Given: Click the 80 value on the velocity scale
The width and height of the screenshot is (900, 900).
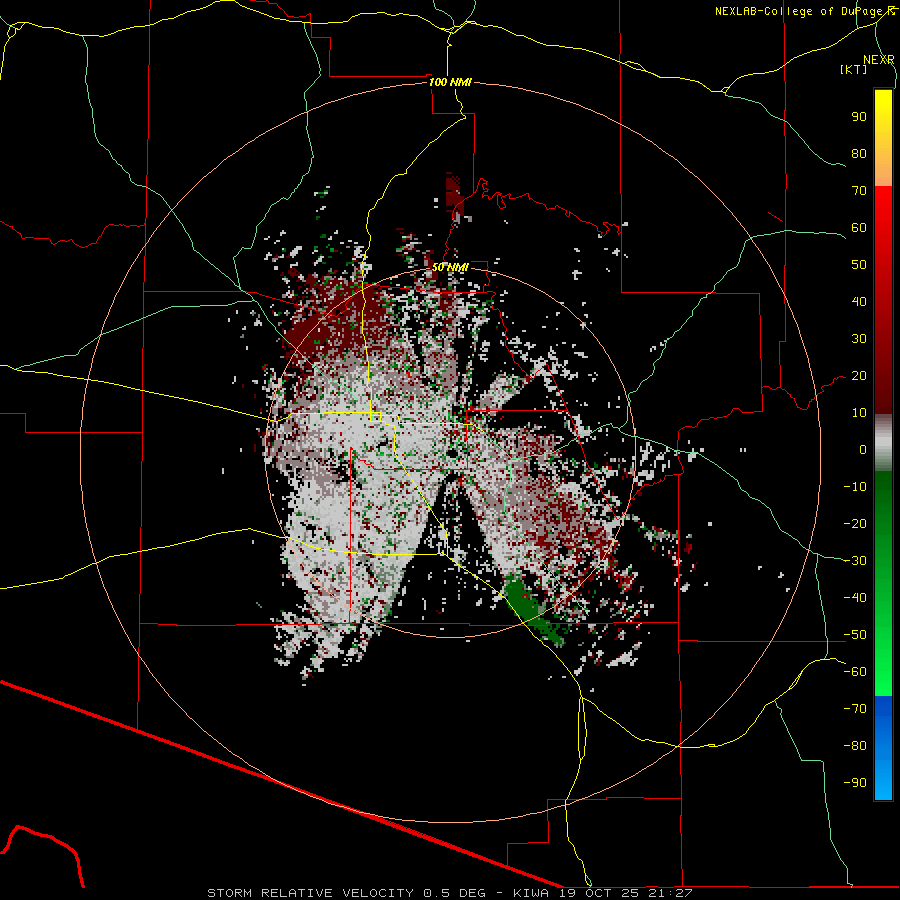Looking at the screenshot, I should [x=859, y=153].
